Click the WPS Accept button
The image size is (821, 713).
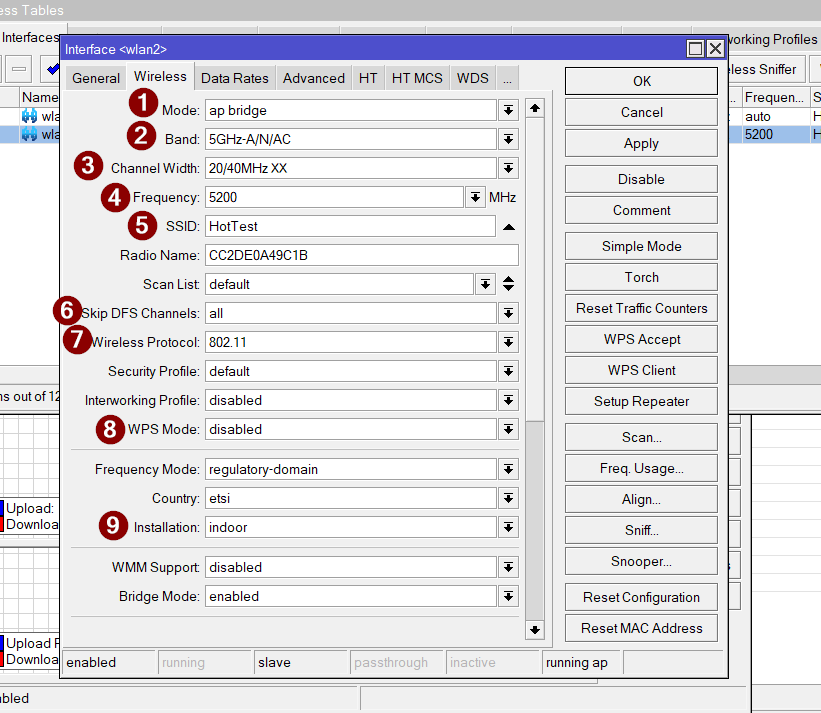pos(641,339)
